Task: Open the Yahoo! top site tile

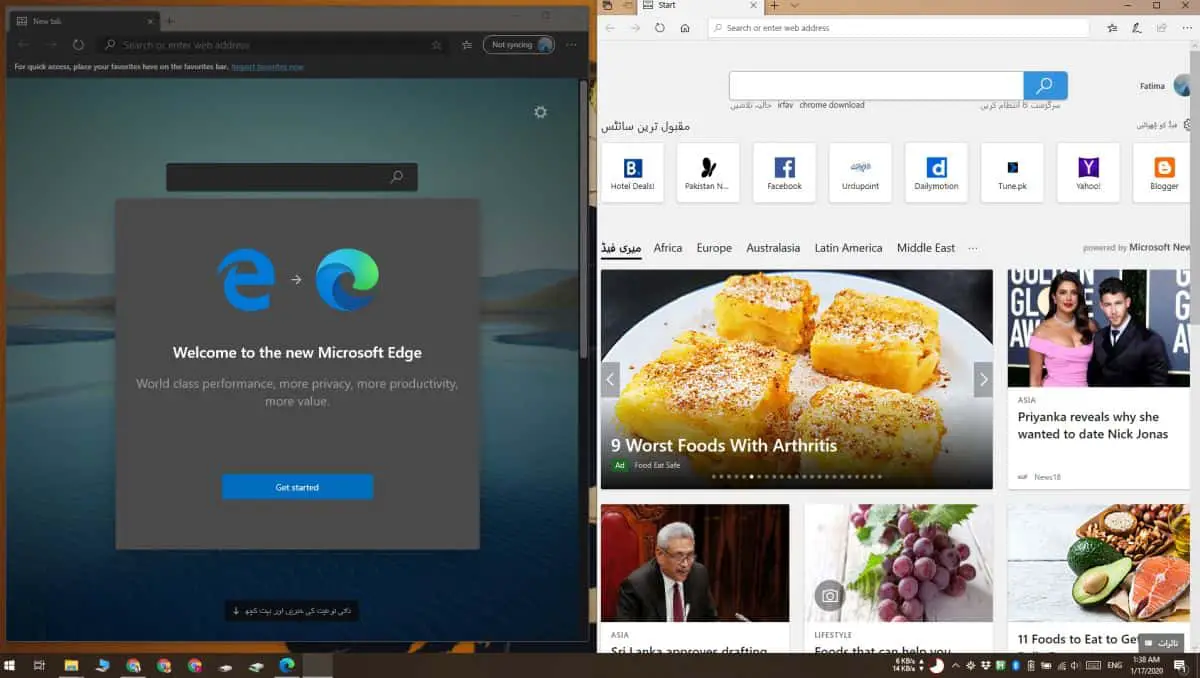Action: coord(1088,173)
